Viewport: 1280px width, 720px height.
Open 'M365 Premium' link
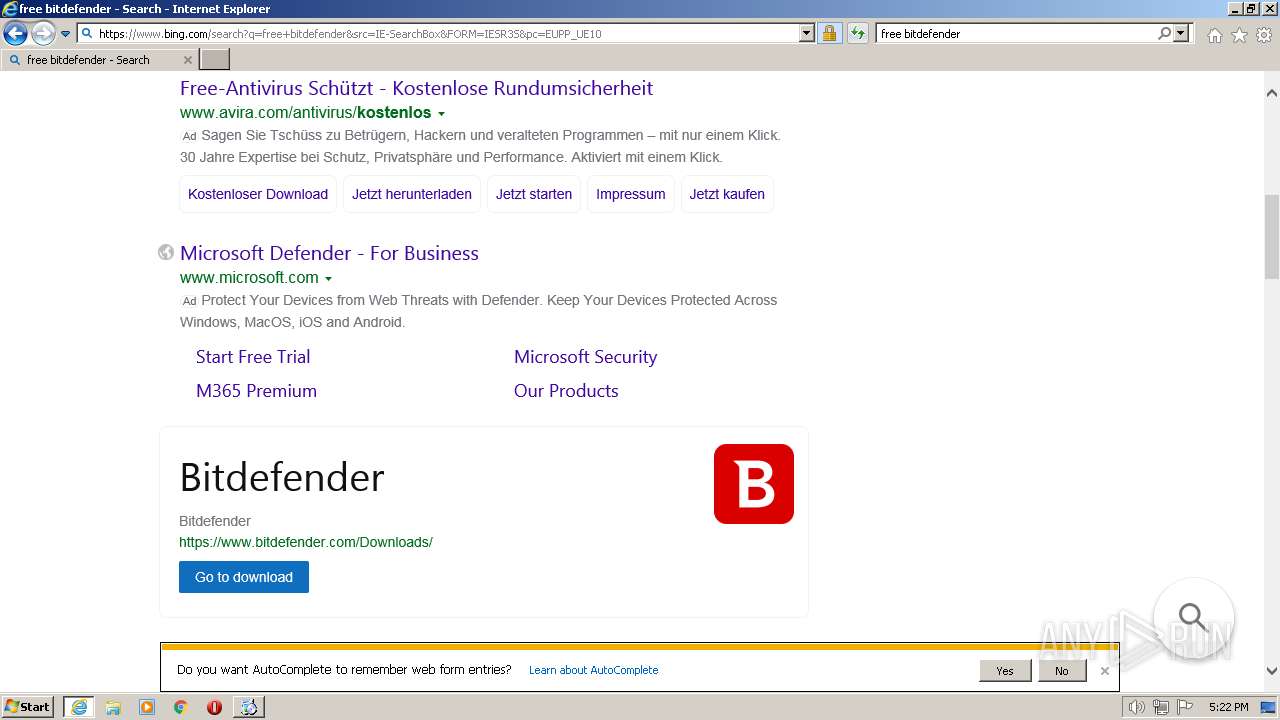256,391
